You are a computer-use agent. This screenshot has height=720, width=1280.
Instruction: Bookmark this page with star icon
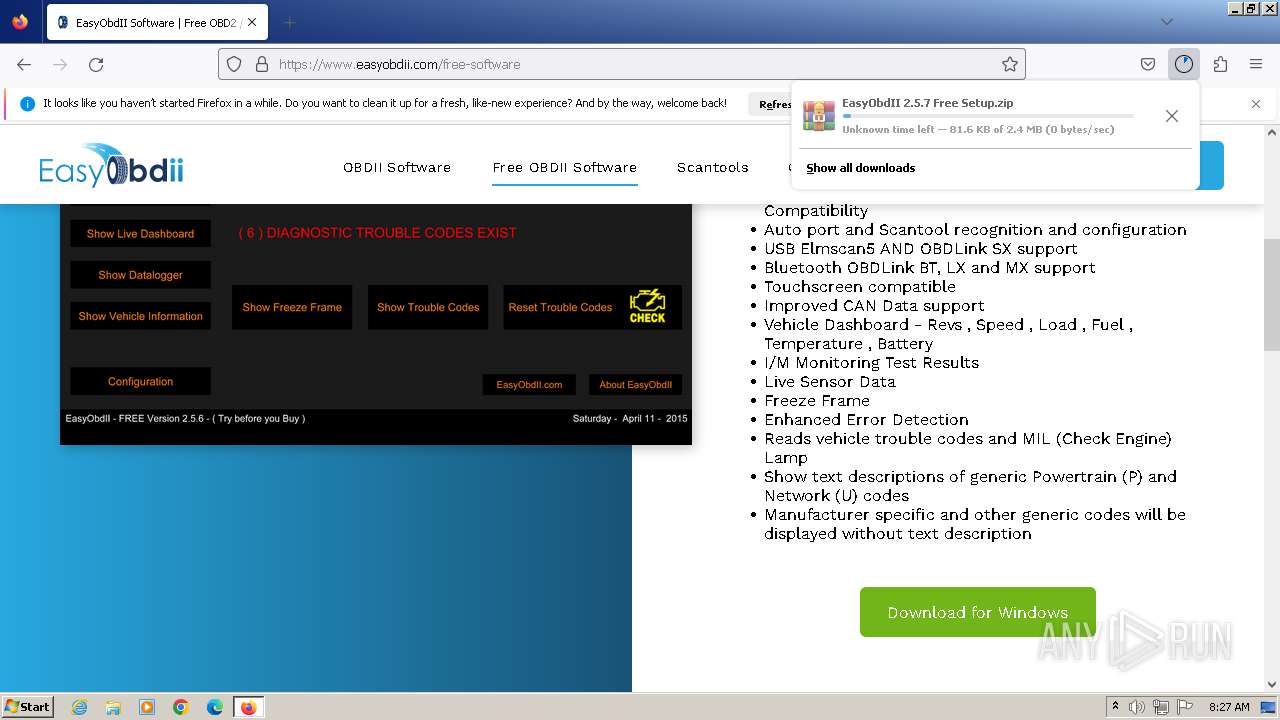[1010, 64]
